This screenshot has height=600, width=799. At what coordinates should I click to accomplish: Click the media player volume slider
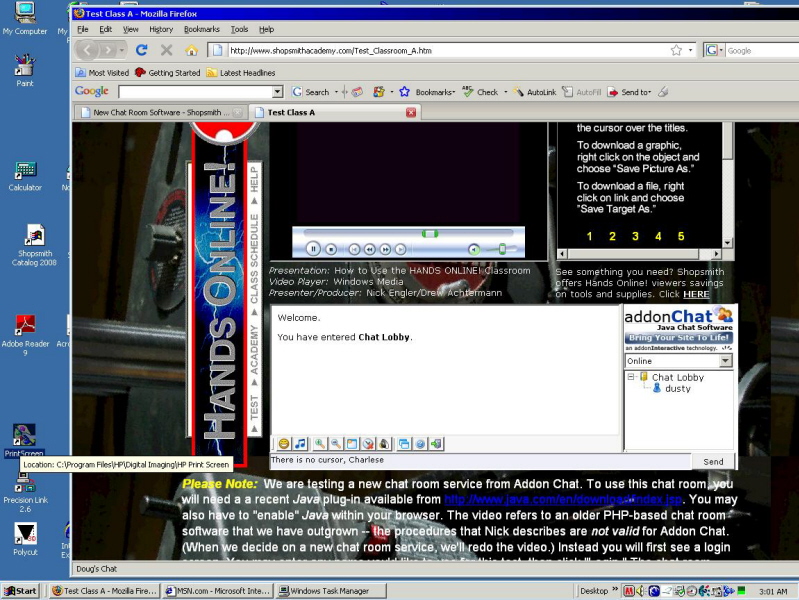[x=501, y=249]
